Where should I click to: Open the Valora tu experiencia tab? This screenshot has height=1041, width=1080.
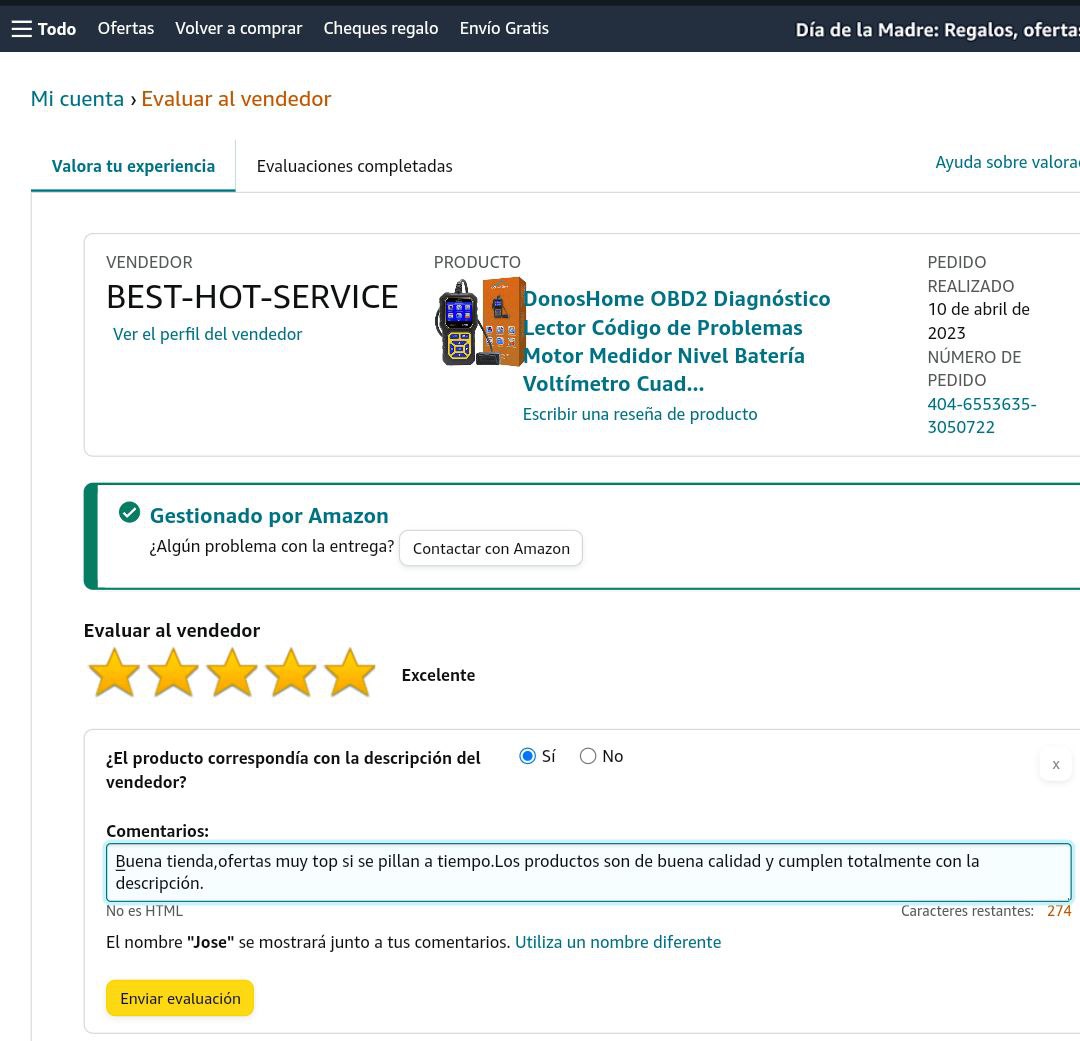coord(133,166)
